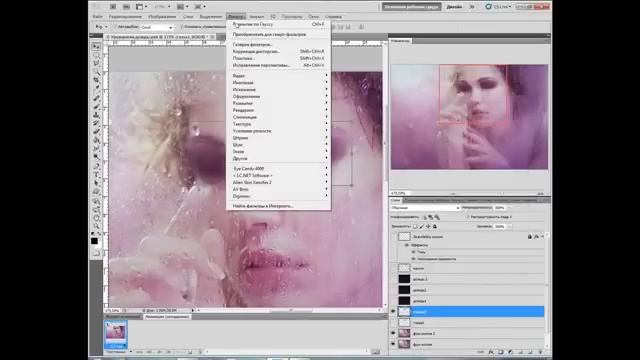This screenshot has width=640, height=360.
Task: Open Mini Bridge from the application bar
Action: click(126, 7)
